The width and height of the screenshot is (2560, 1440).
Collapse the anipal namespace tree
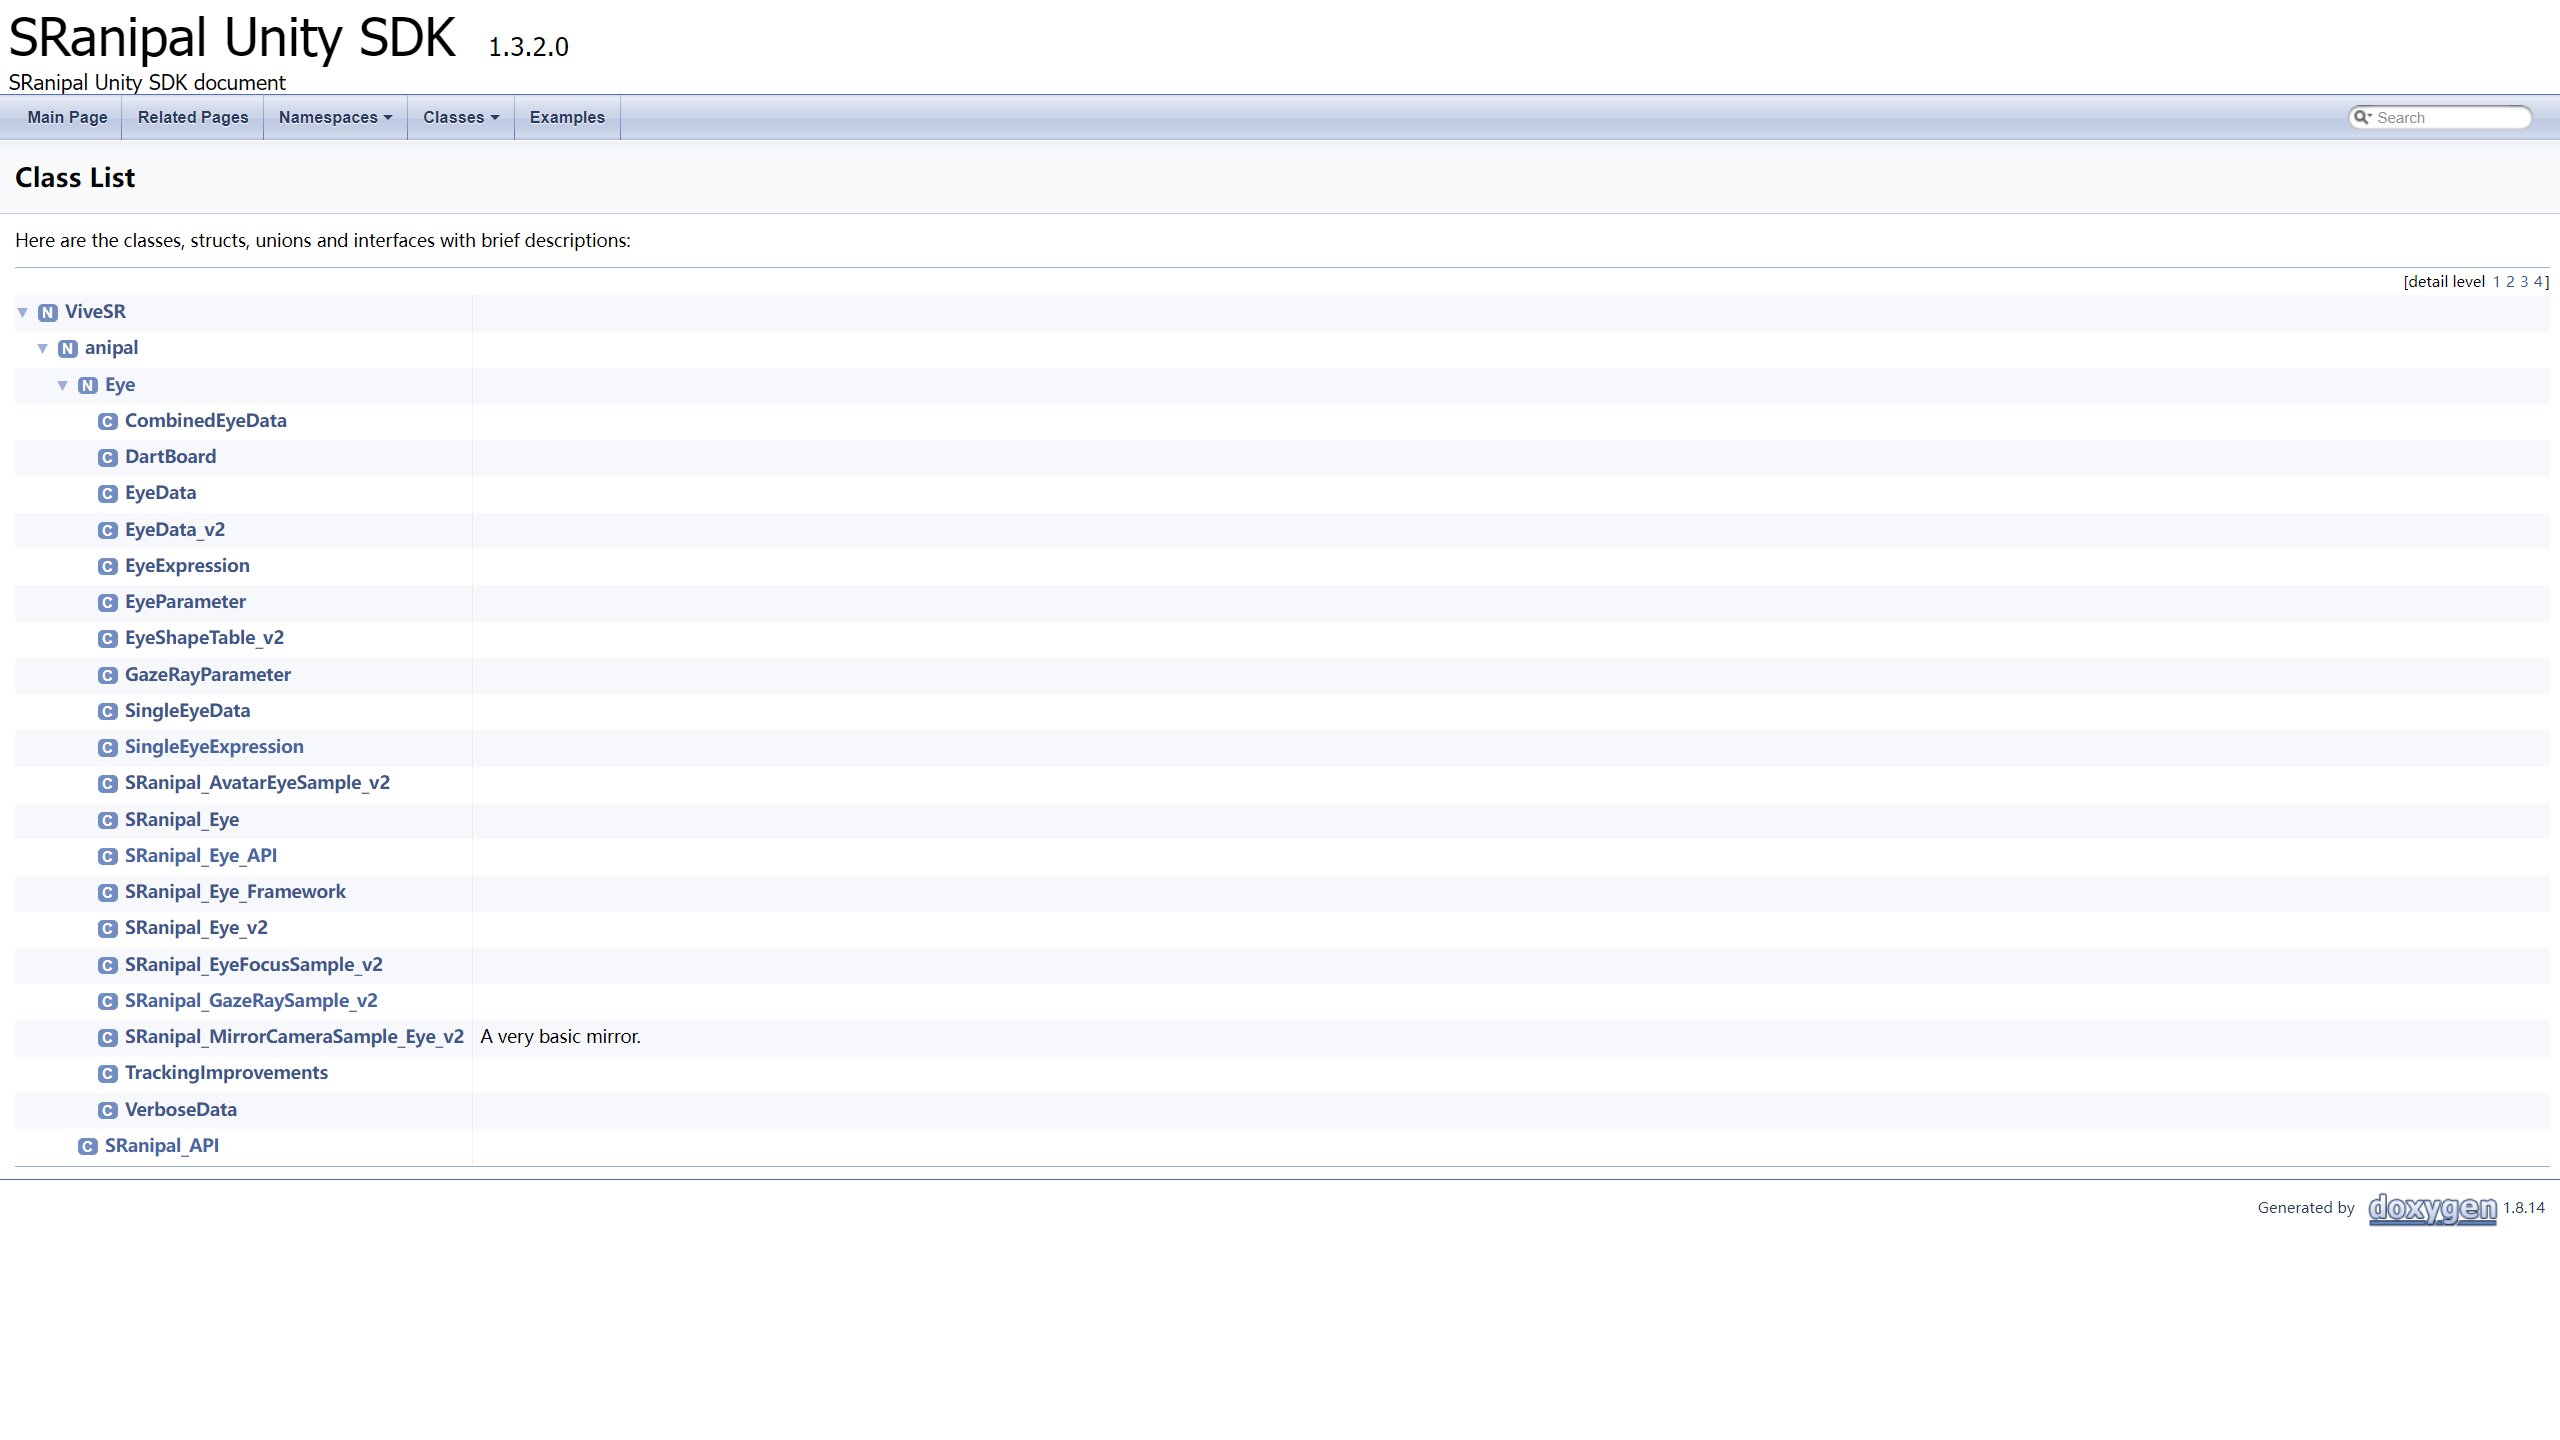click(x=44, y=346)
